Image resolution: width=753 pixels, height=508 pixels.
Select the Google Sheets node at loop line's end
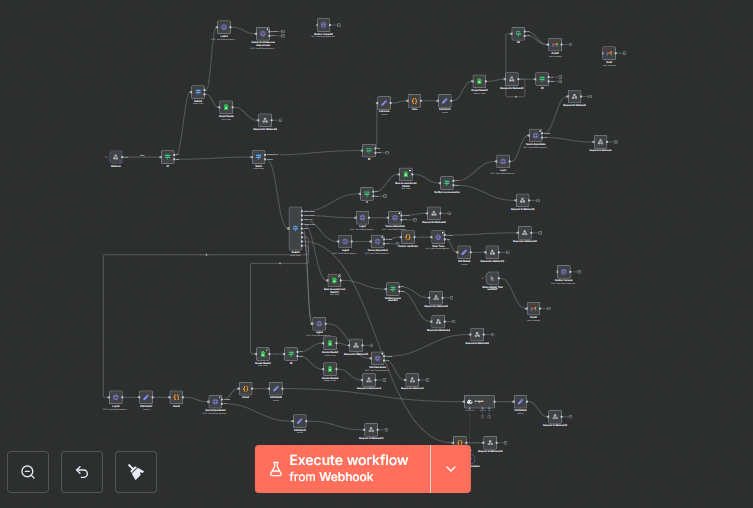[x=263, y=354]
